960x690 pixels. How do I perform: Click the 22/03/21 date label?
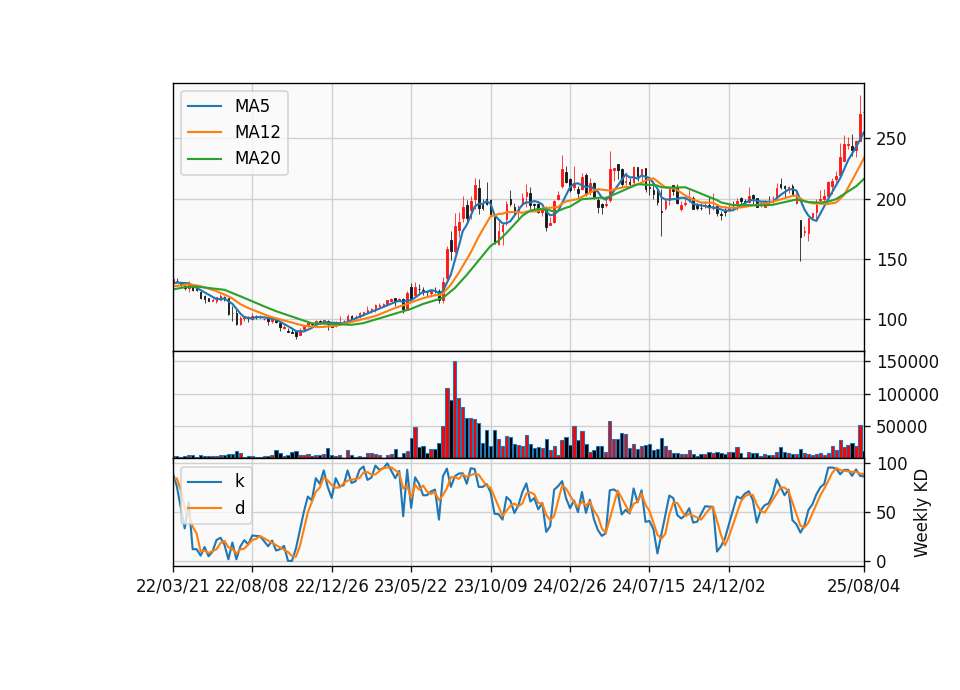pyautogui.click(x=173, y=586)
